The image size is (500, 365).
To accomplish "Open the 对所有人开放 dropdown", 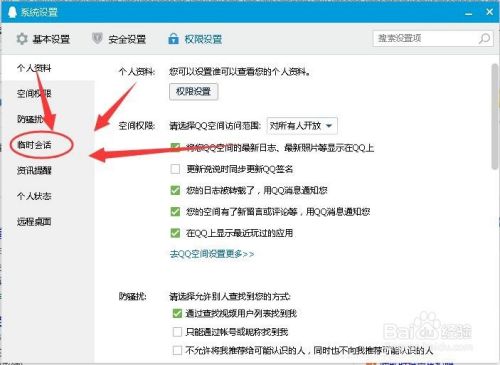I will (302, 126).
